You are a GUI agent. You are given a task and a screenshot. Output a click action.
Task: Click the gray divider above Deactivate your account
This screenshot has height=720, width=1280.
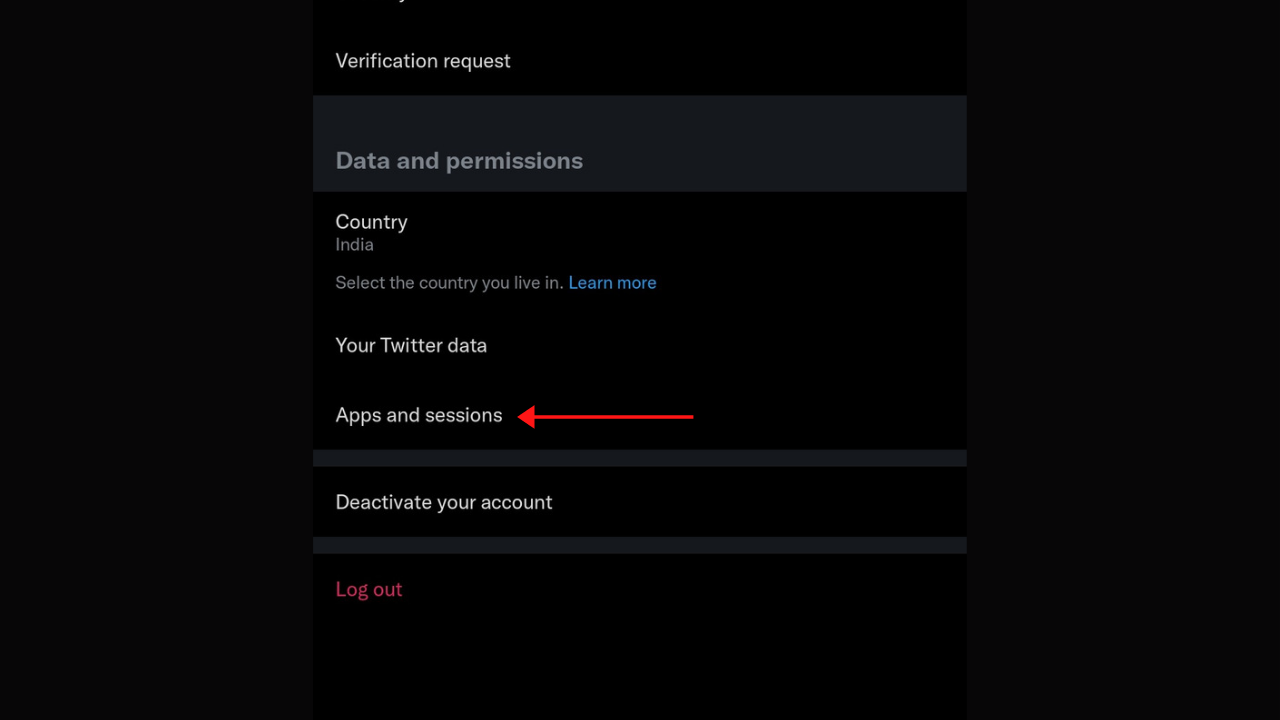[639, 458]
